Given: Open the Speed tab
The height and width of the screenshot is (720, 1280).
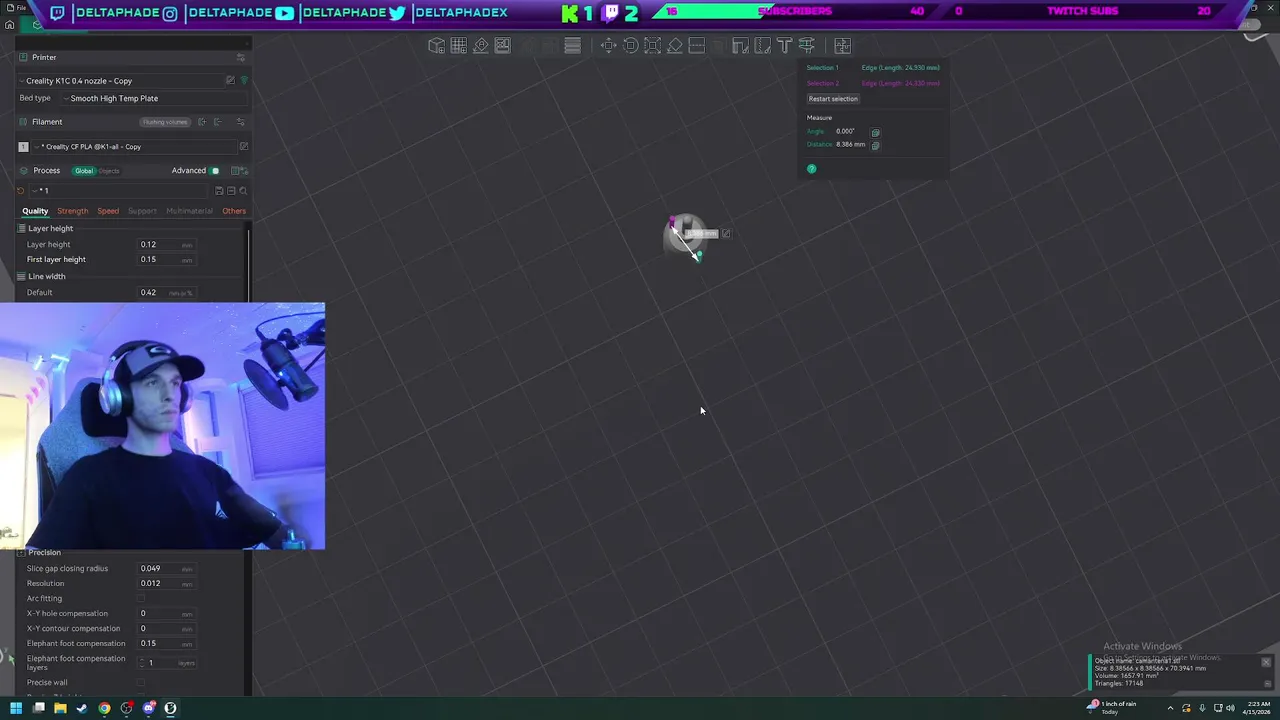Looking at the screenshot, I should pyautogui.click(x=108, y=211).
